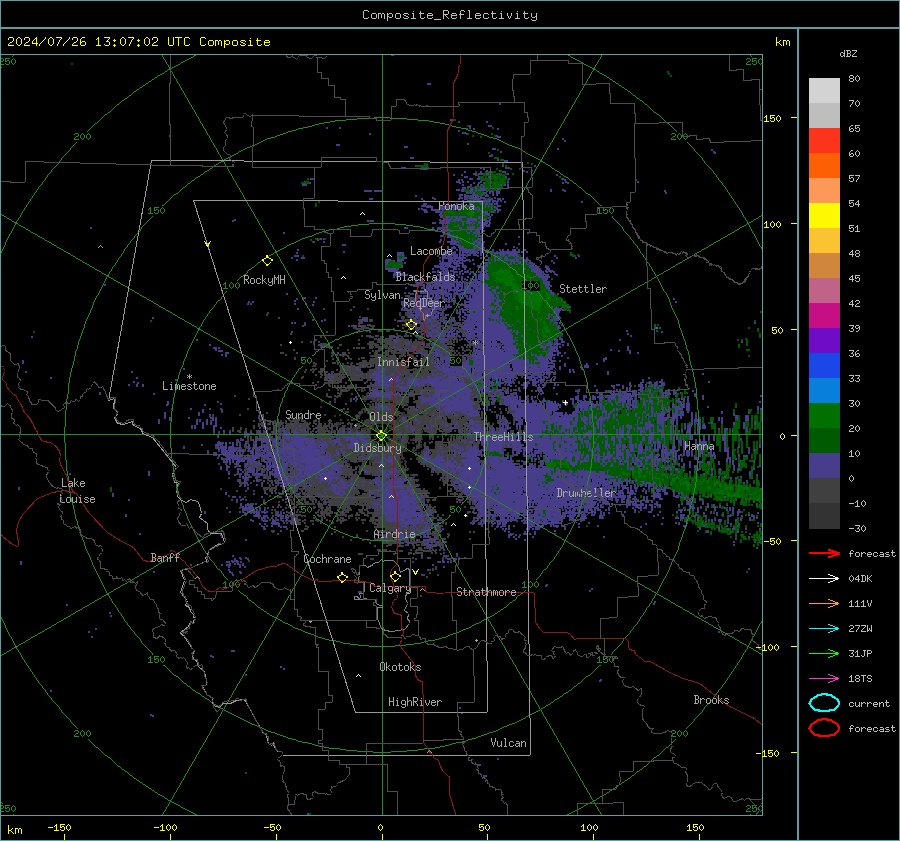
Task: Click the cyan 'current' ellipse legend icon
Action: (824, 703)
